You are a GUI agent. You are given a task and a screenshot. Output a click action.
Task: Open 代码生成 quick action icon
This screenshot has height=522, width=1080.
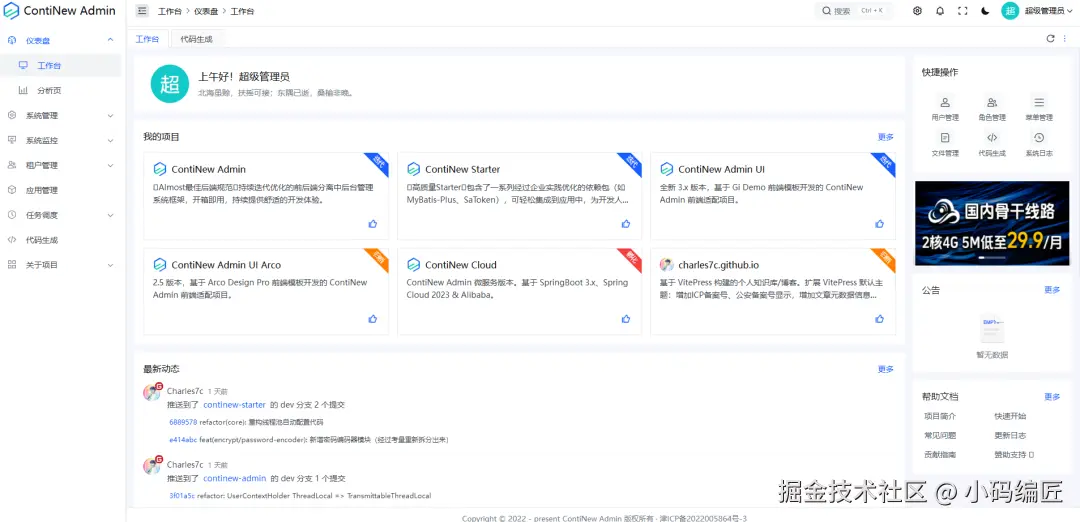point(992,137)
